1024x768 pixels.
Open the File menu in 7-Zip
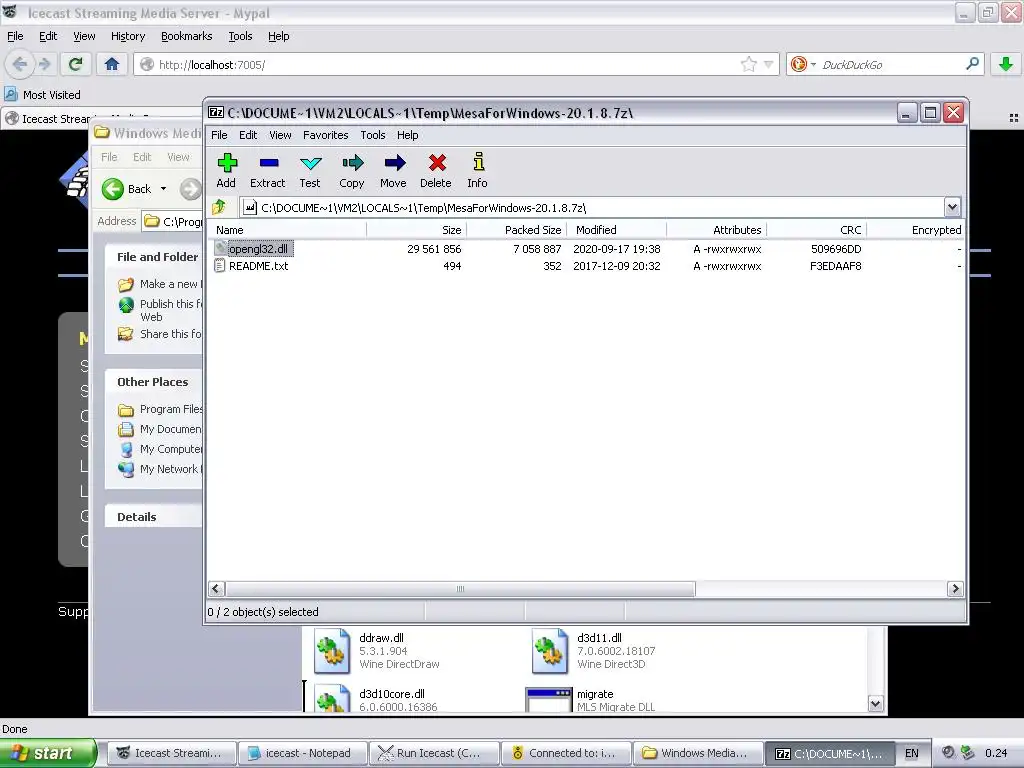[219, 135]
